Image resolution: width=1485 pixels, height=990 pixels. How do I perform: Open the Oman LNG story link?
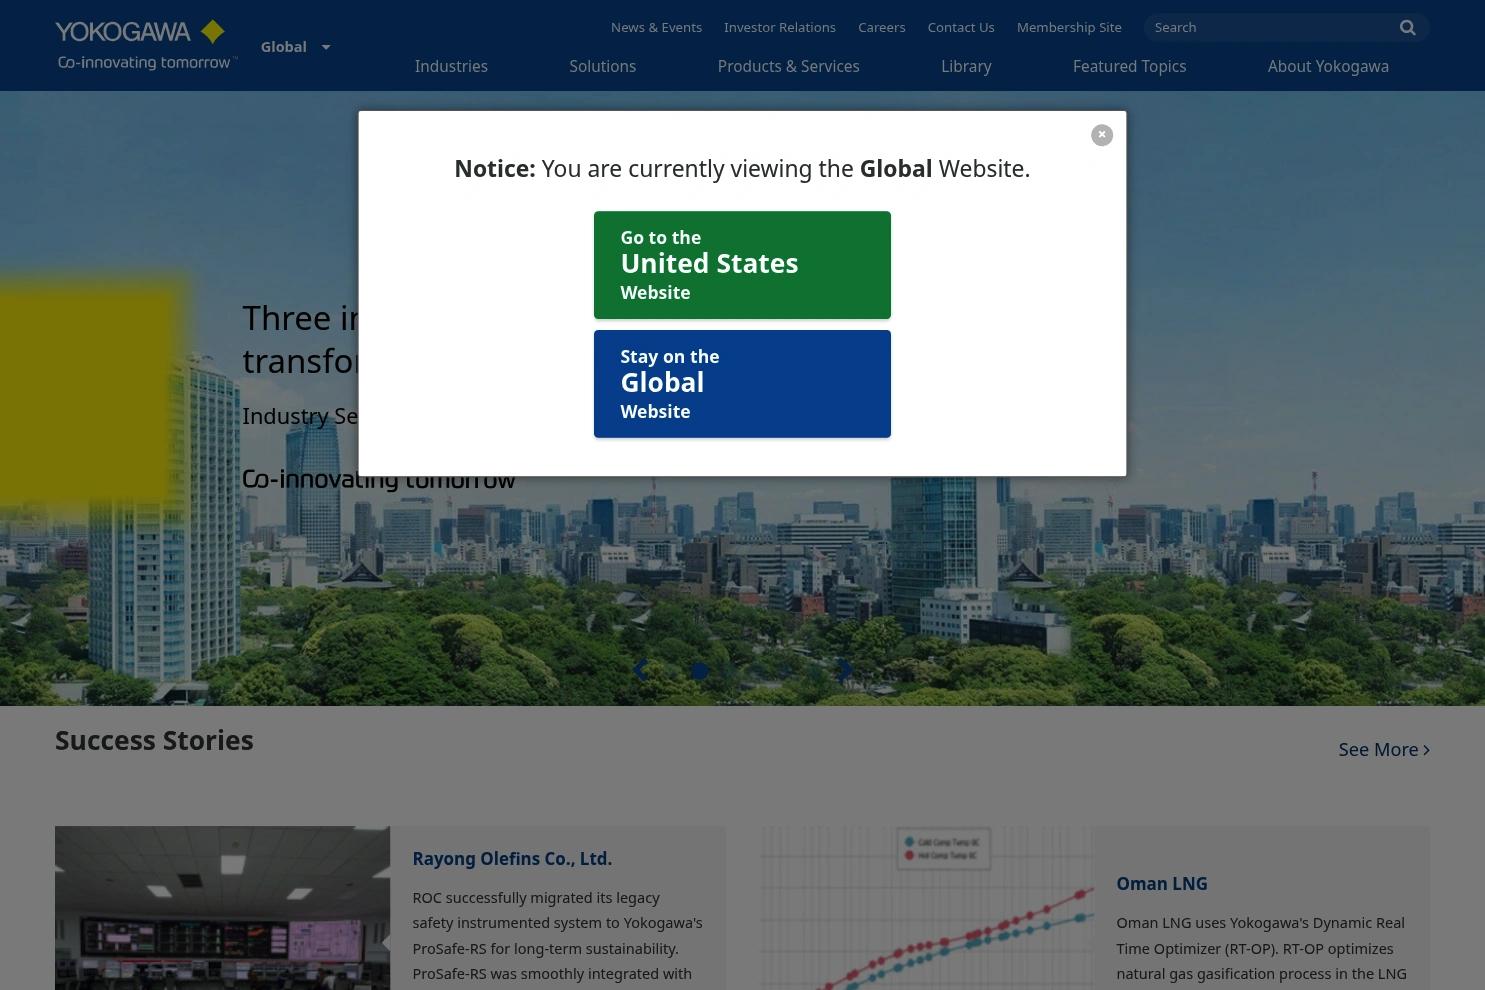click(x=1162, y=884)
